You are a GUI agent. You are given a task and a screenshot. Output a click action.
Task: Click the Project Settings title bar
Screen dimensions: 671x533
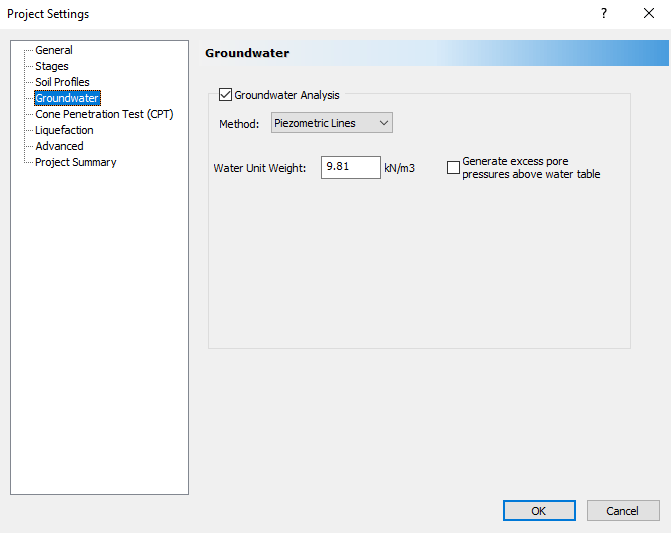300,14
